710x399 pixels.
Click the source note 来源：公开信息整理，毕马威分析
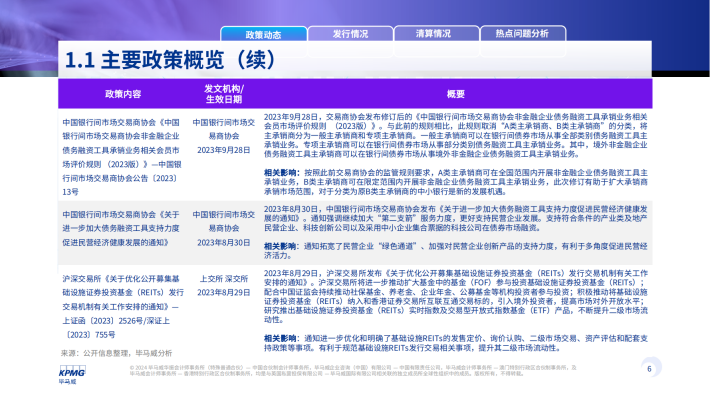(116, 353)
